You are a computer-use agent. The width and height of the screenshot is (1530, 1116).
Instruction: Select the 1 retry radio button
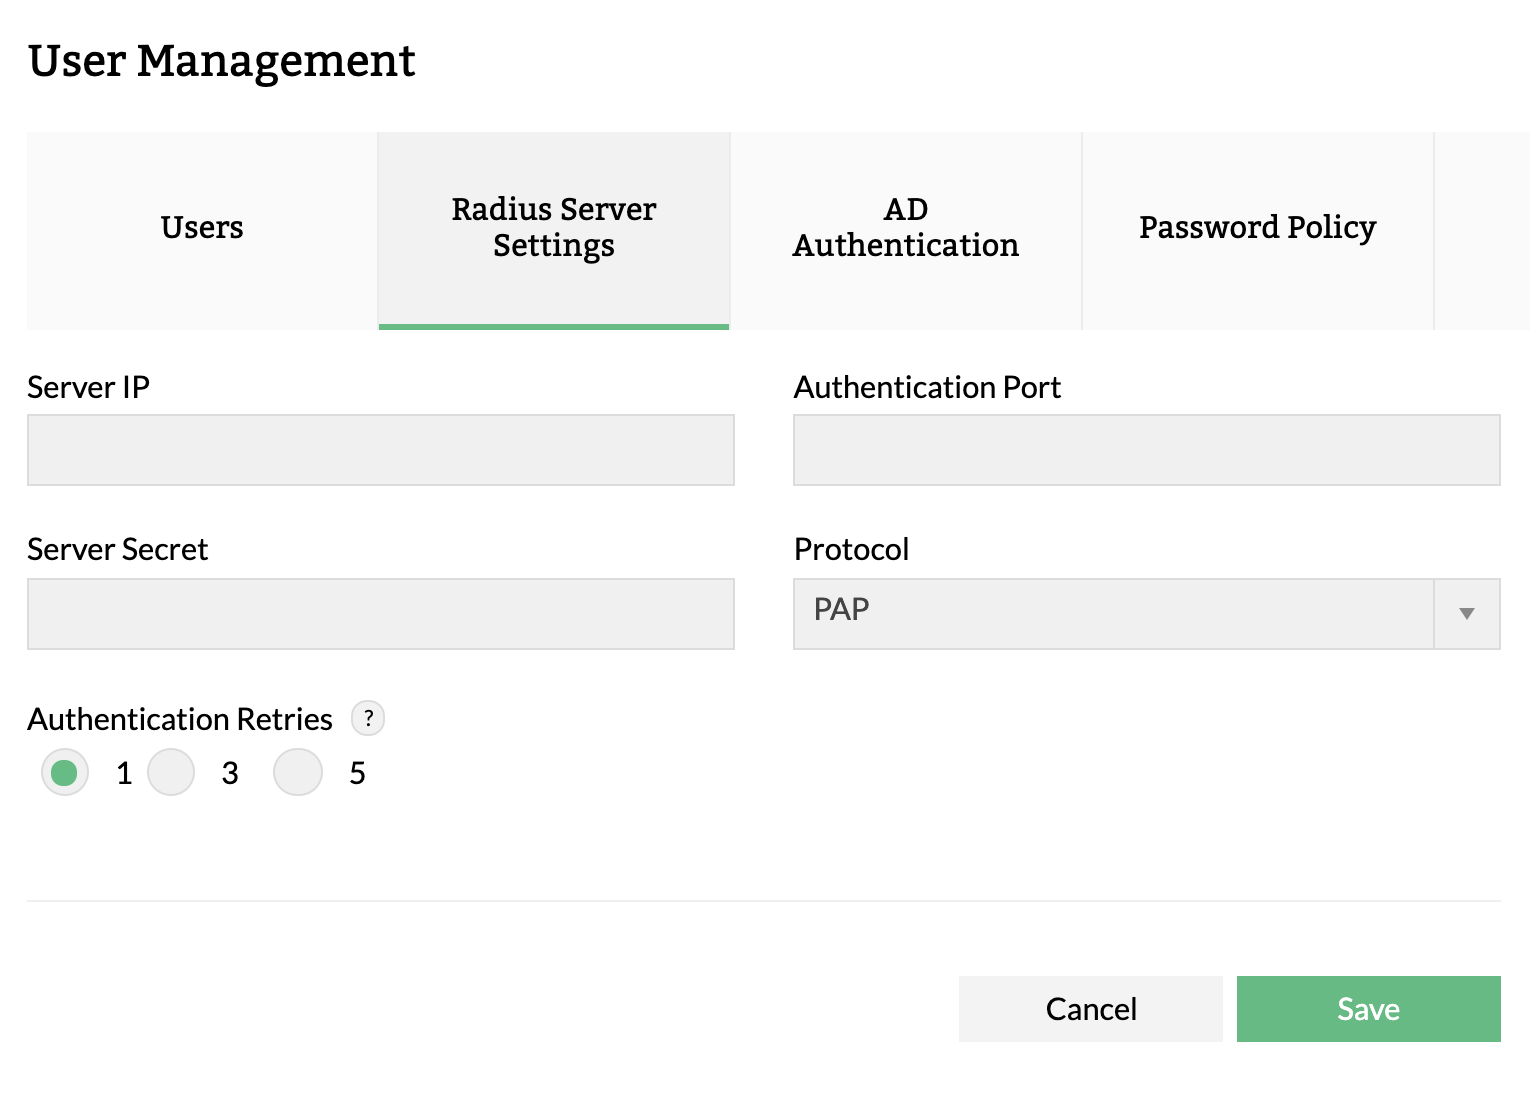(x=64, y=772)
